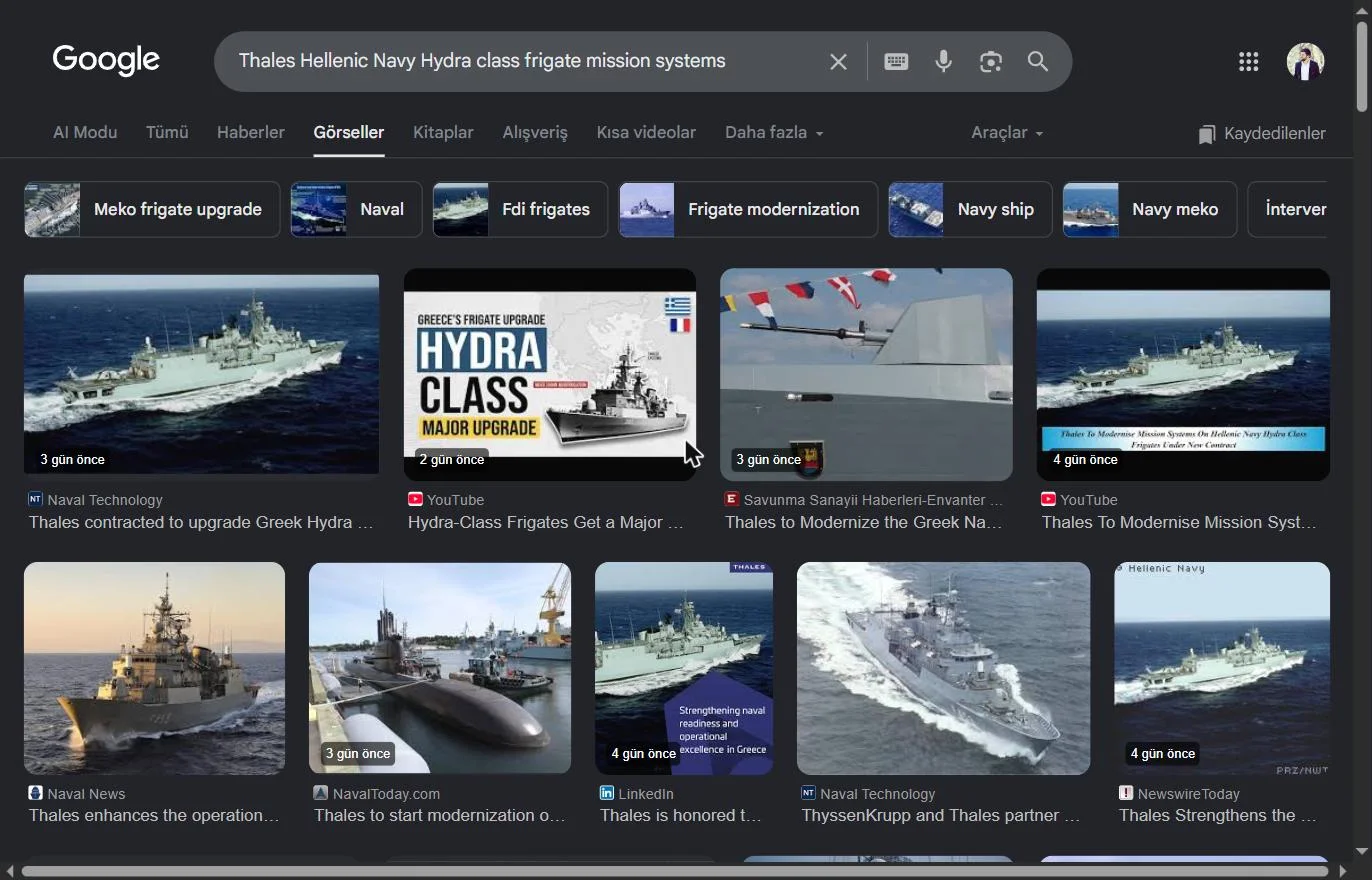
Task: Open 'Thales to Modernize the Greek Na…' link
Action: (x=863, y=522)
